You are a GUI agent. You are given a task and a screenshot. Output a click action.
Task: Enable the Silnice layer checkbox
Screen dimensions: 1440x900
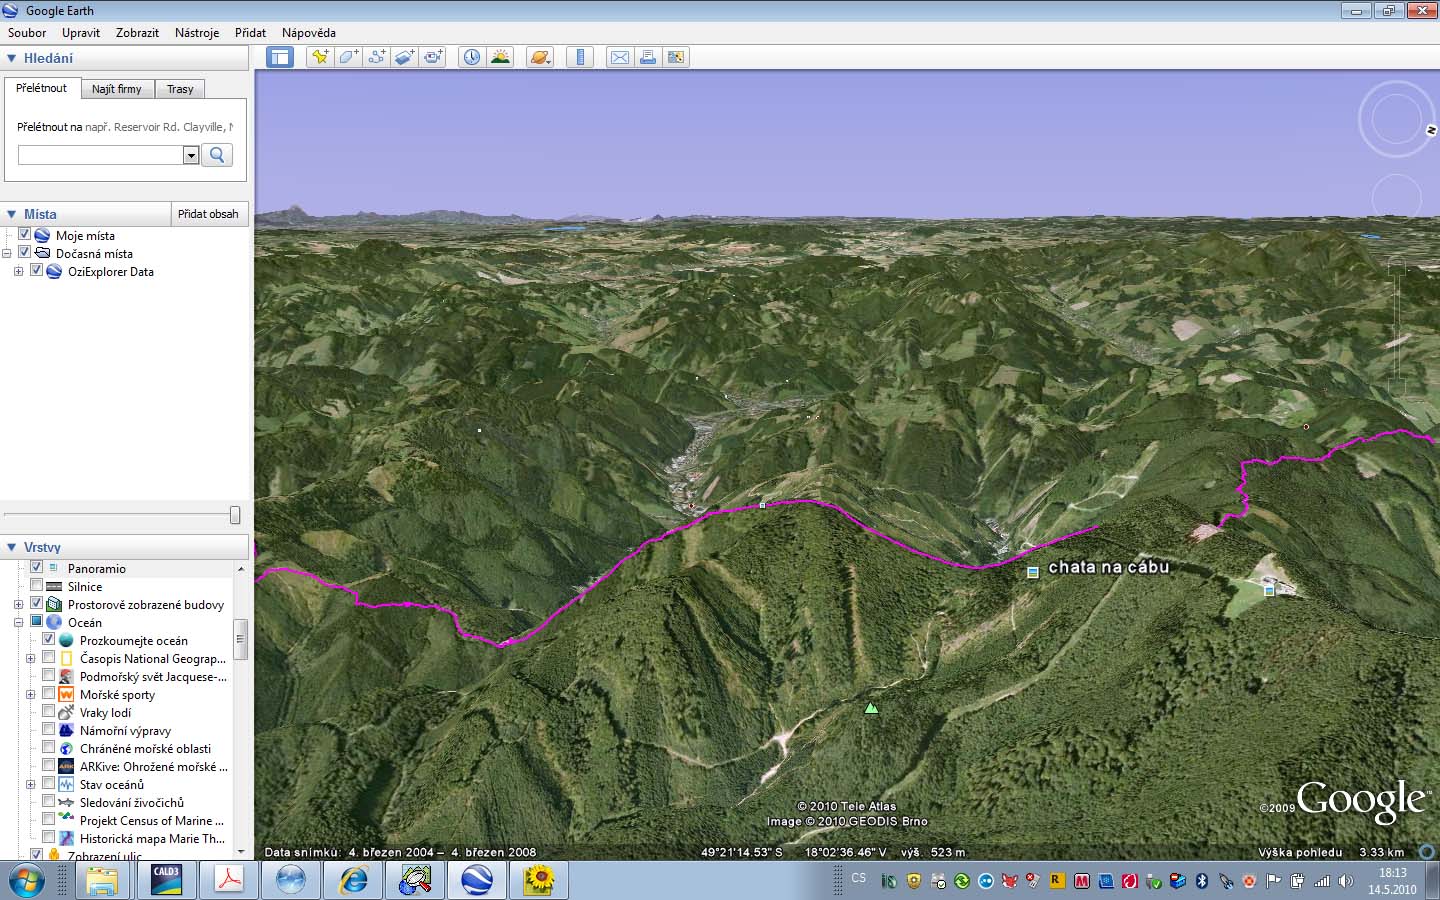coord(37,586)
